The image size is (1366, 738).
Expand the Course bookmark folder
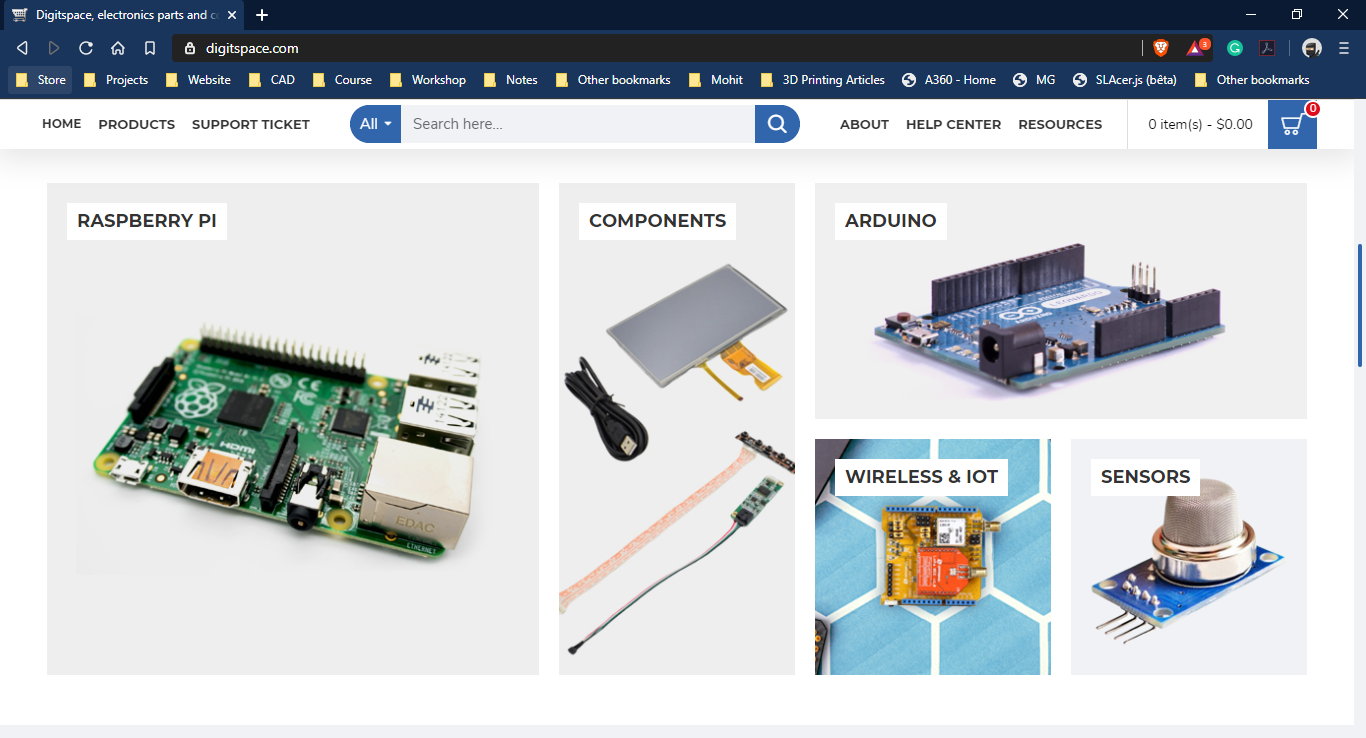342,80
